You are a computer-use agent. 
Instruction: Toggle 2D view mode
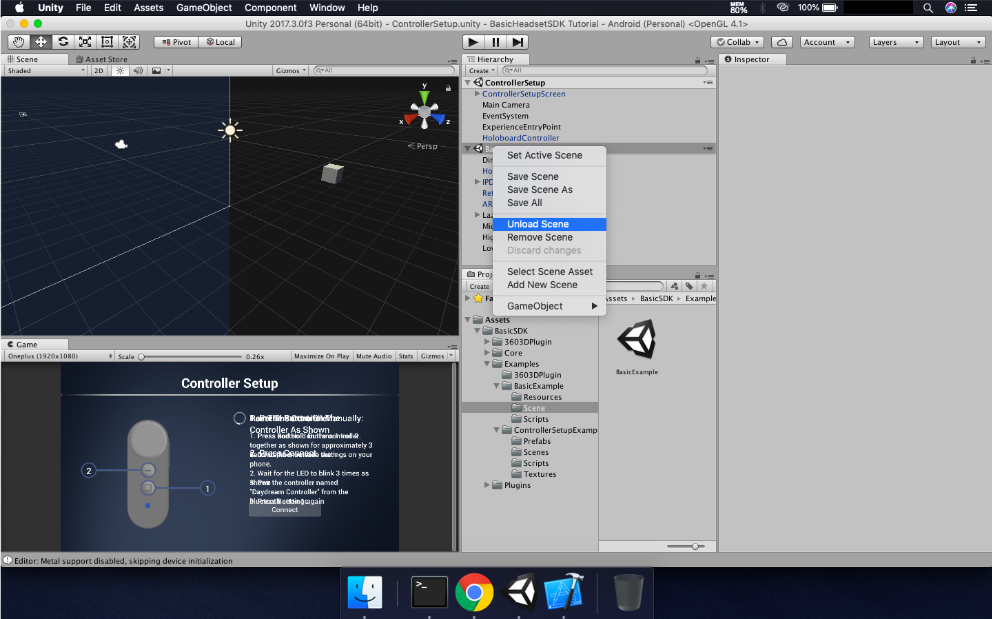coord(99,70)
